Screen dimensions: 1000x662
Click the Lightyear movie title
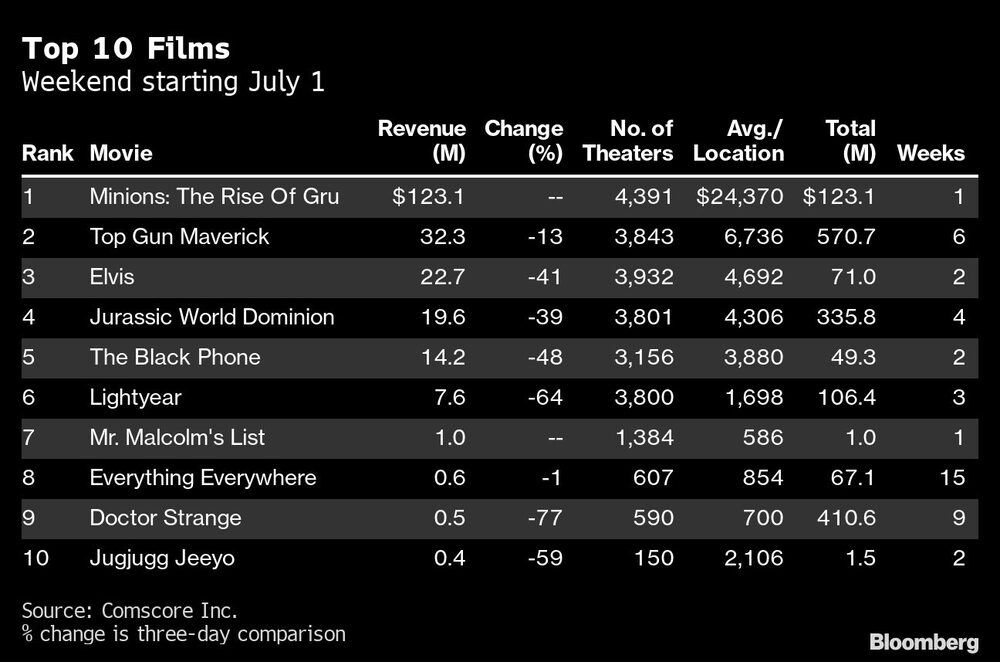click(x=135, y=397)
